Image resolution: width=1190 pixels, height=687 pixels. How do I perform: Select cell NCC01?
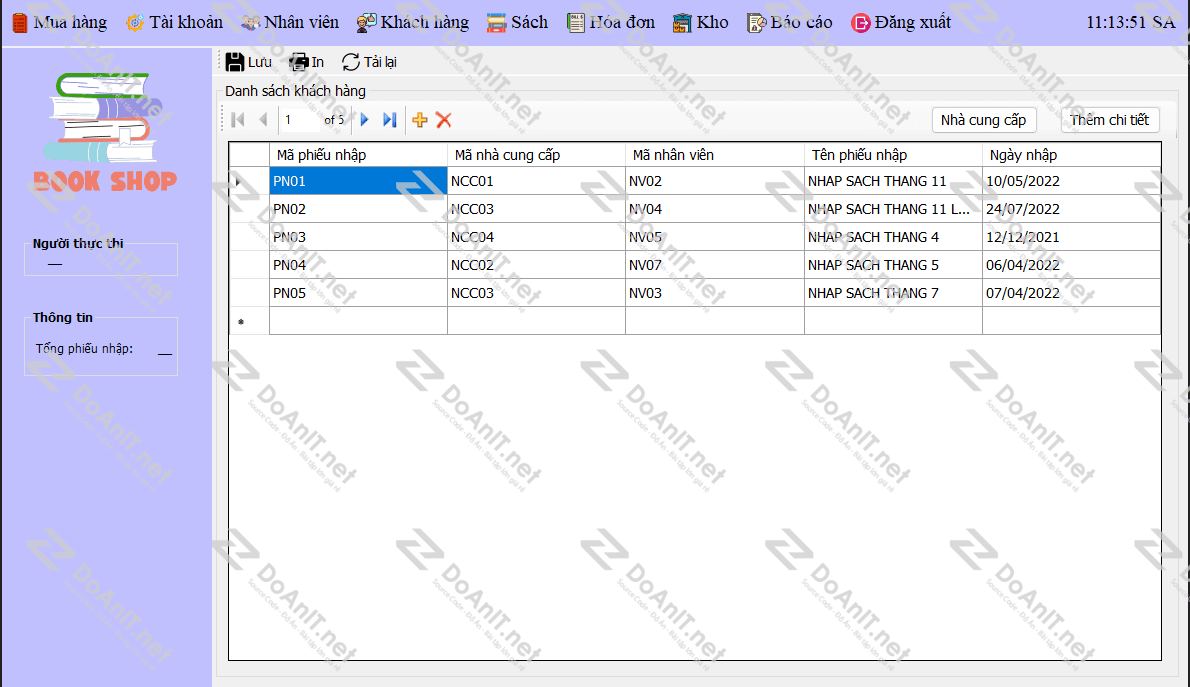point(537,181)
